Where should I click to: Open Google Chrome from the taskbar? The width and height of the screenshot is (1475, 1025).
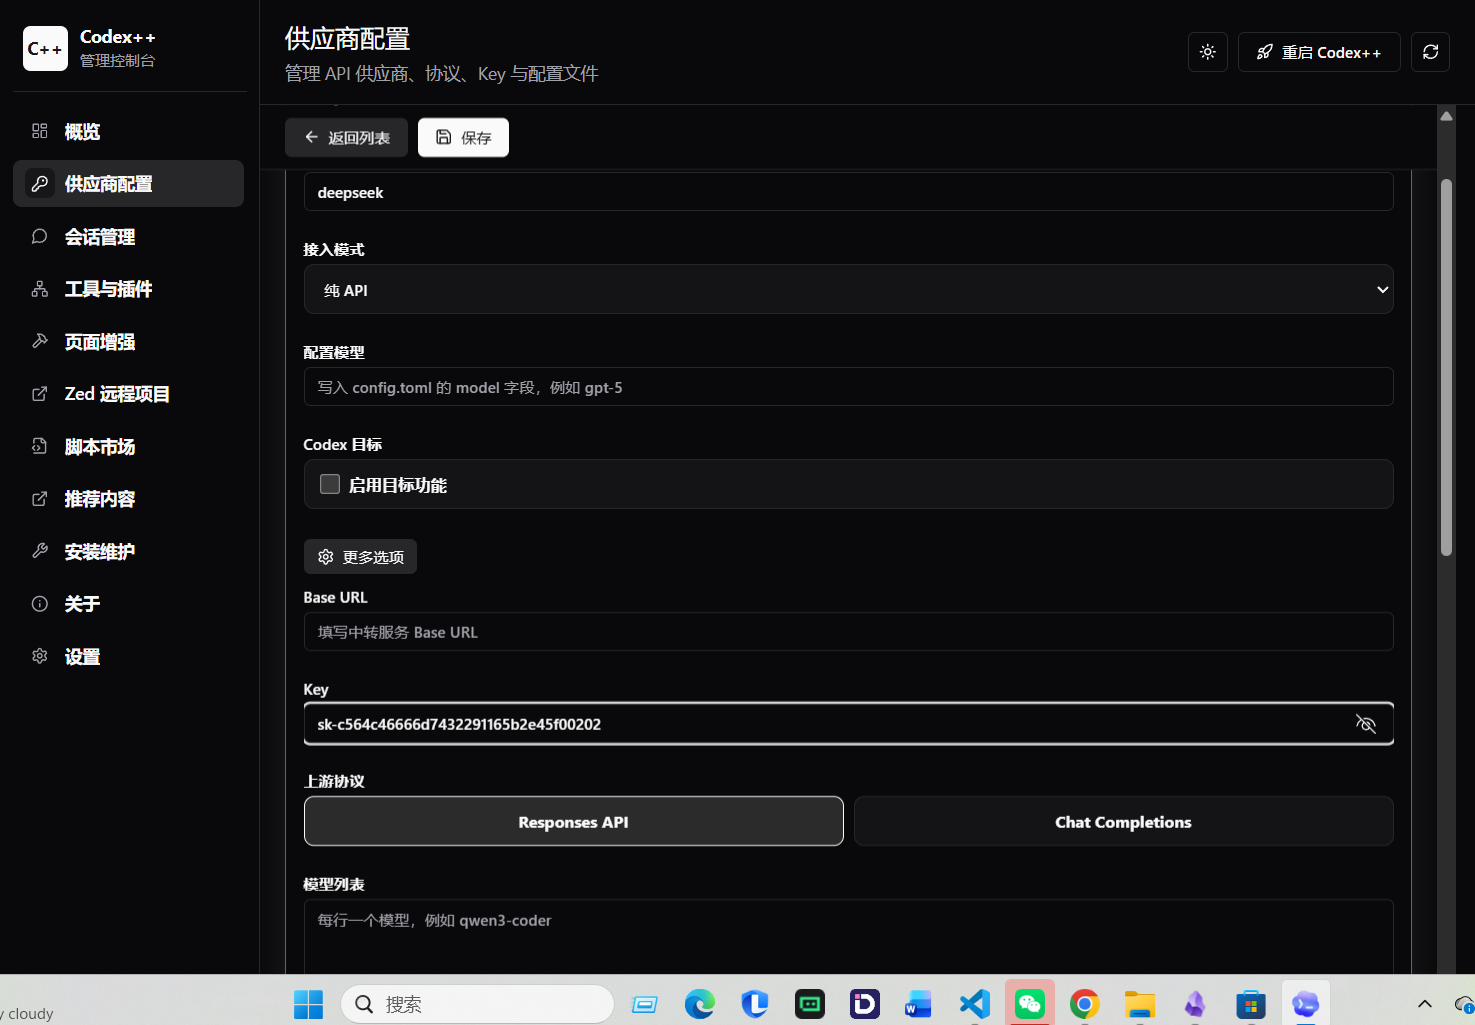click(x=1085, y=1004)
